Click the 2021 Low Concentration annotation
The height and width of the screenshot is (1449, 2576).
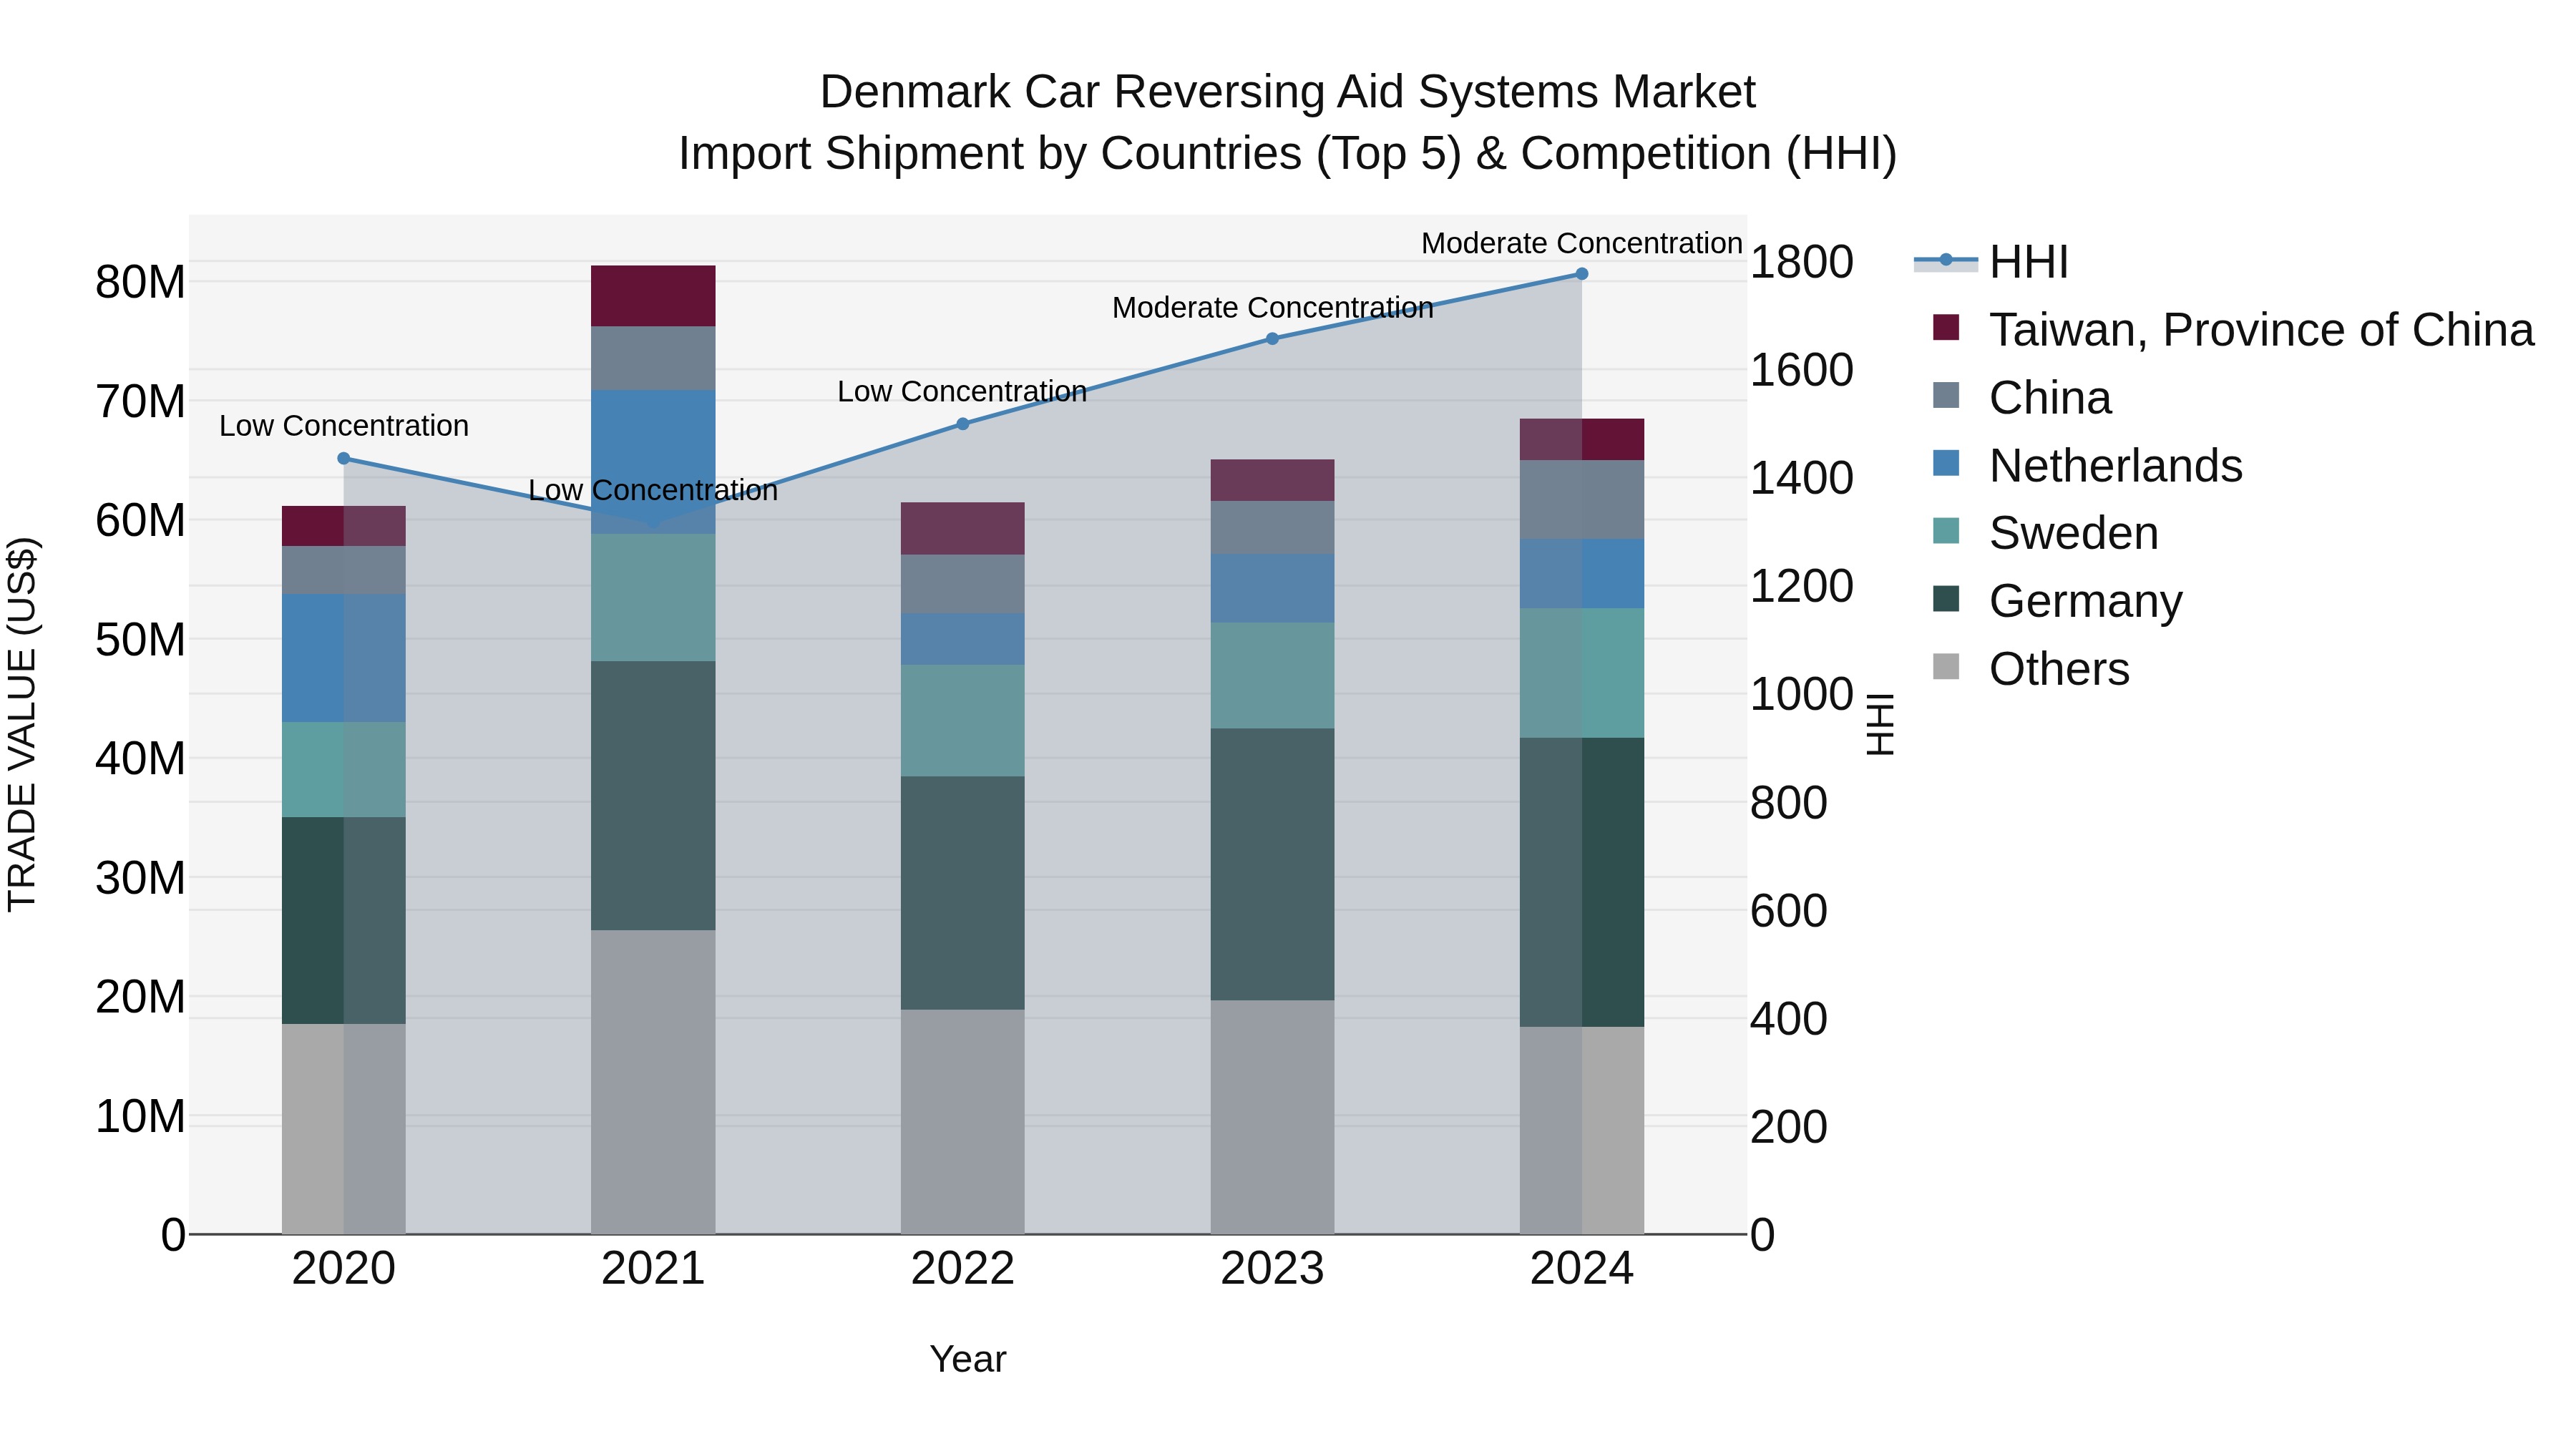coord(653,490)
